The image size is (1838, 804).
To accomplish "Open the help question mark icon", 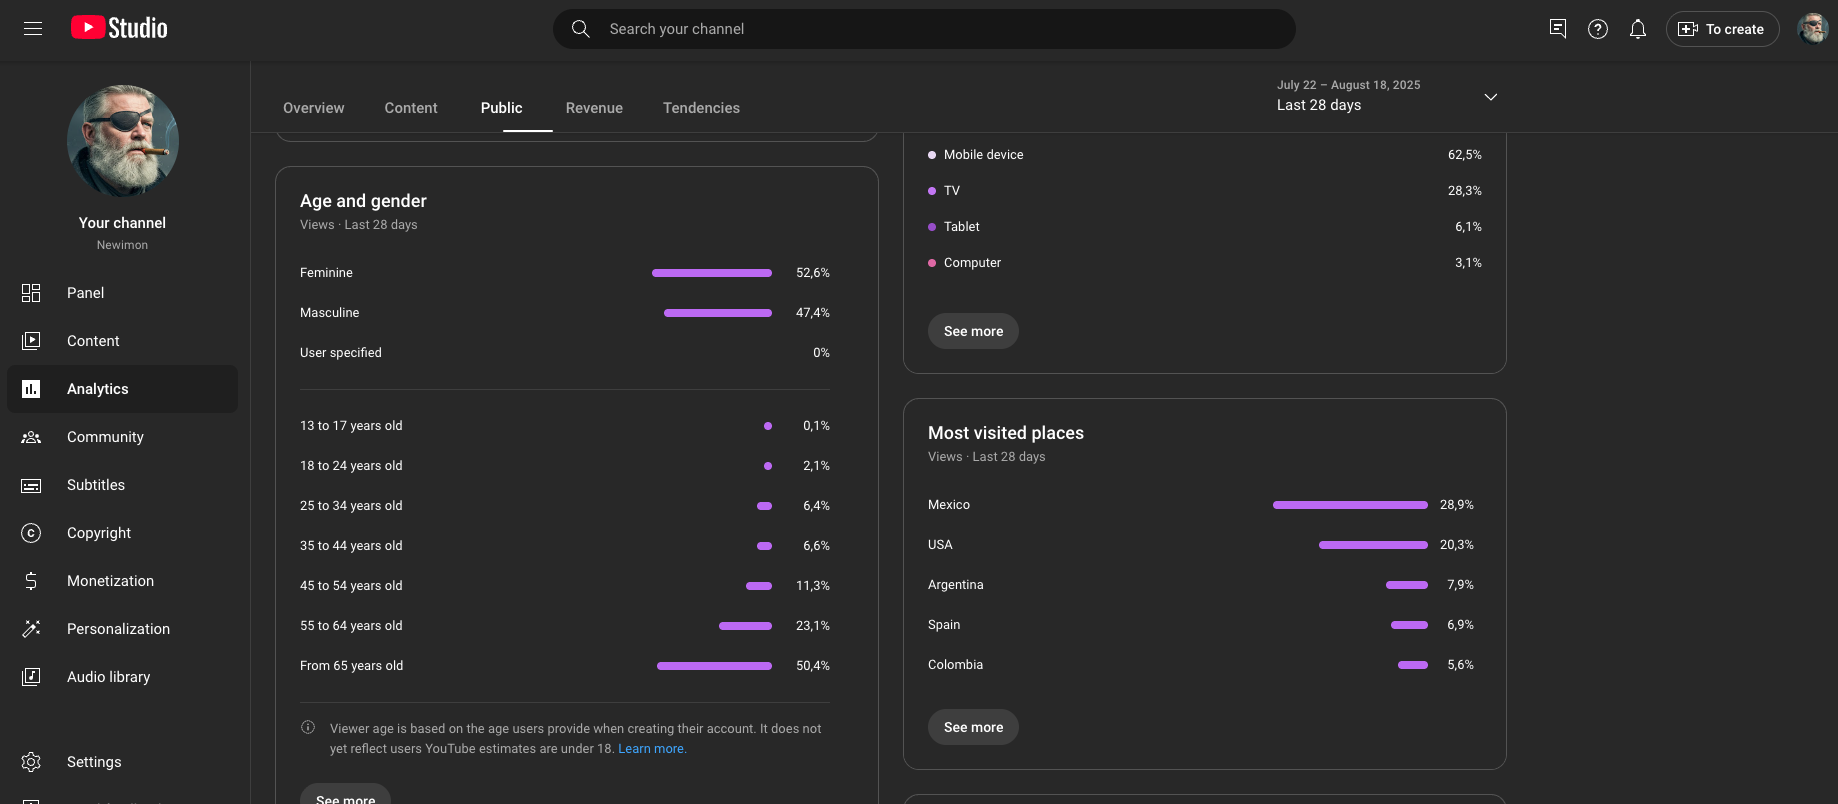I will [1597, 29].
